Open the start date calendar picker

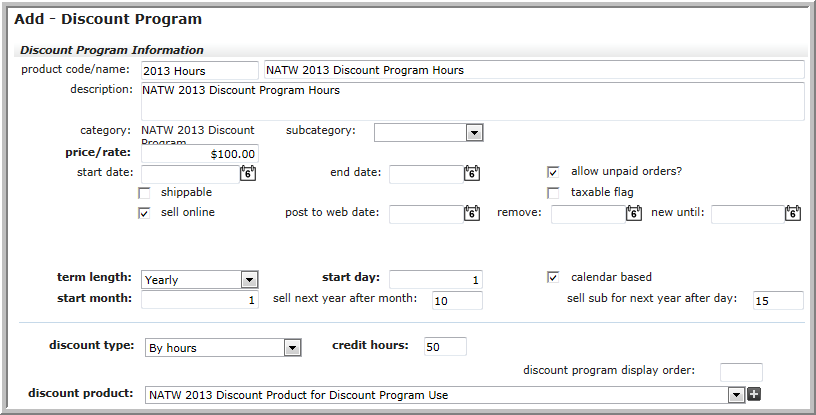point(248,173)
